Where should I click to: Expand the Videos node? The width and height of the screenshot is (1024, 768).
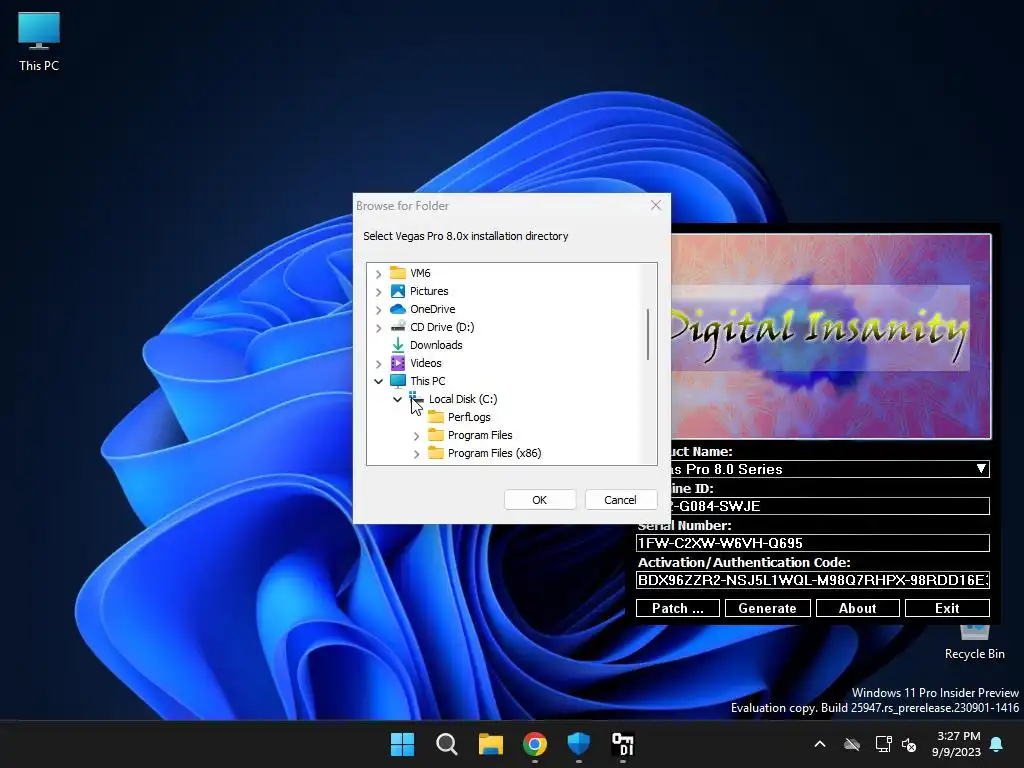pyautogui.click(x=379, y=364)
